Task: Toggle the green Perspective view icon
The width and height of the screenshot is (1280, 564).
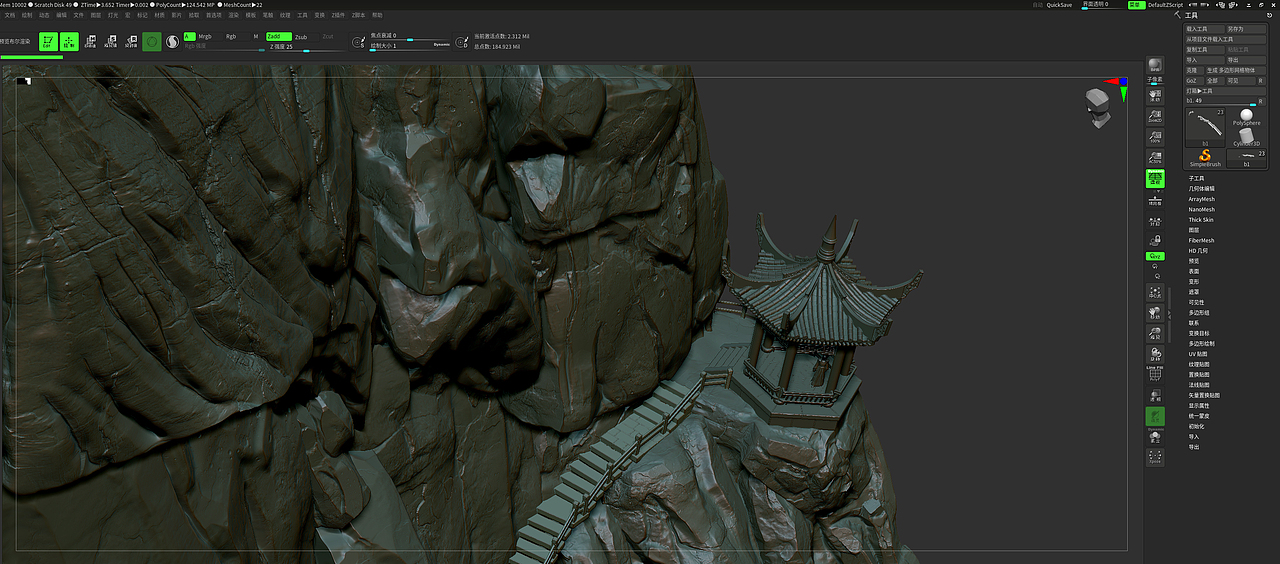Action: click(x=1155, y=178)
